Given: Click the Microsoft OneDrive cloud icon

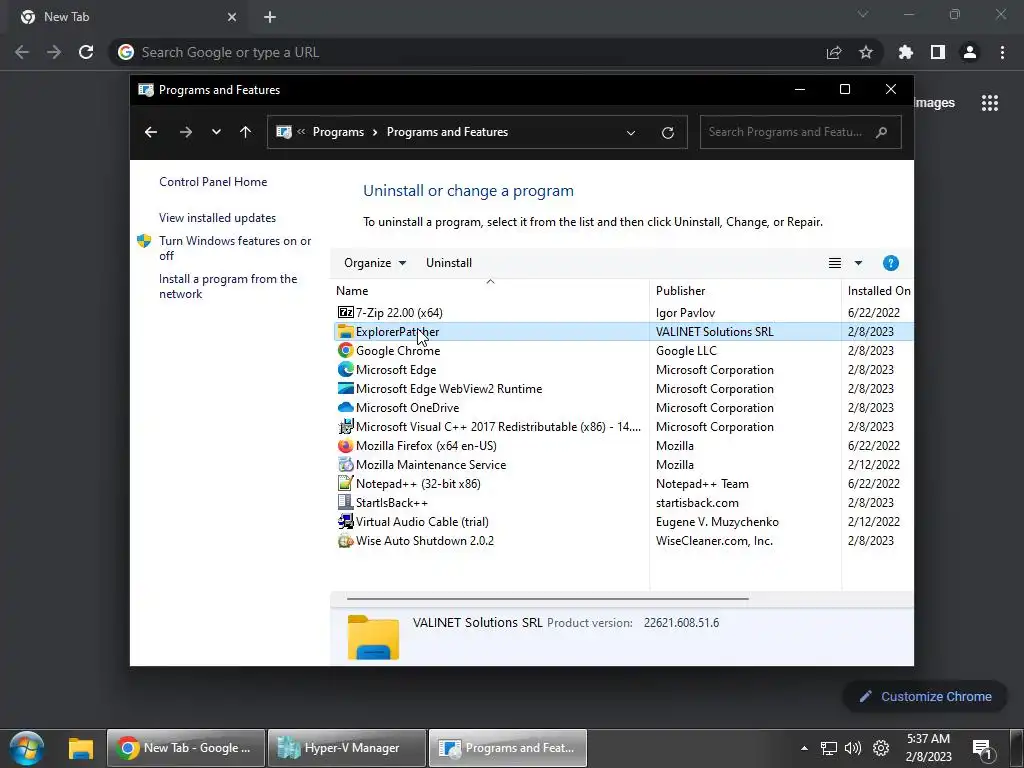Looking at the screenshot, I should (x=345, y=408).
